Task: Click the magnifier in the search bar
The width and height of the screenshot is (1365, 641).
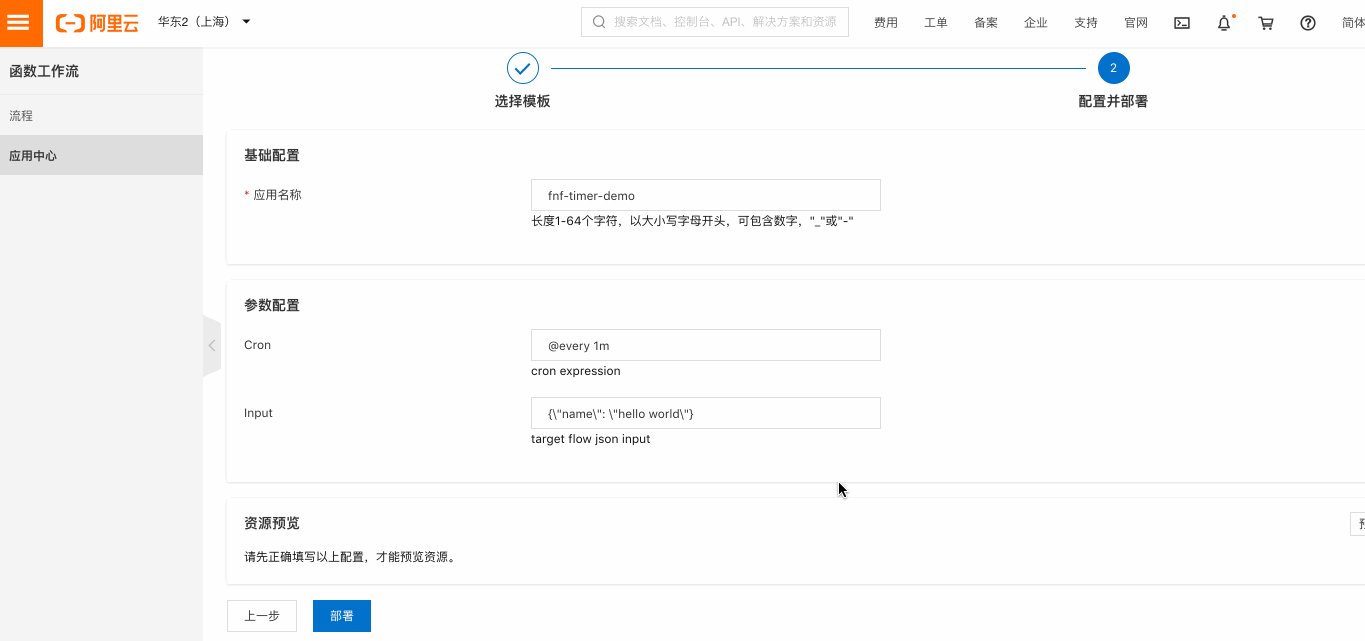Action: (x=598, y=21)
